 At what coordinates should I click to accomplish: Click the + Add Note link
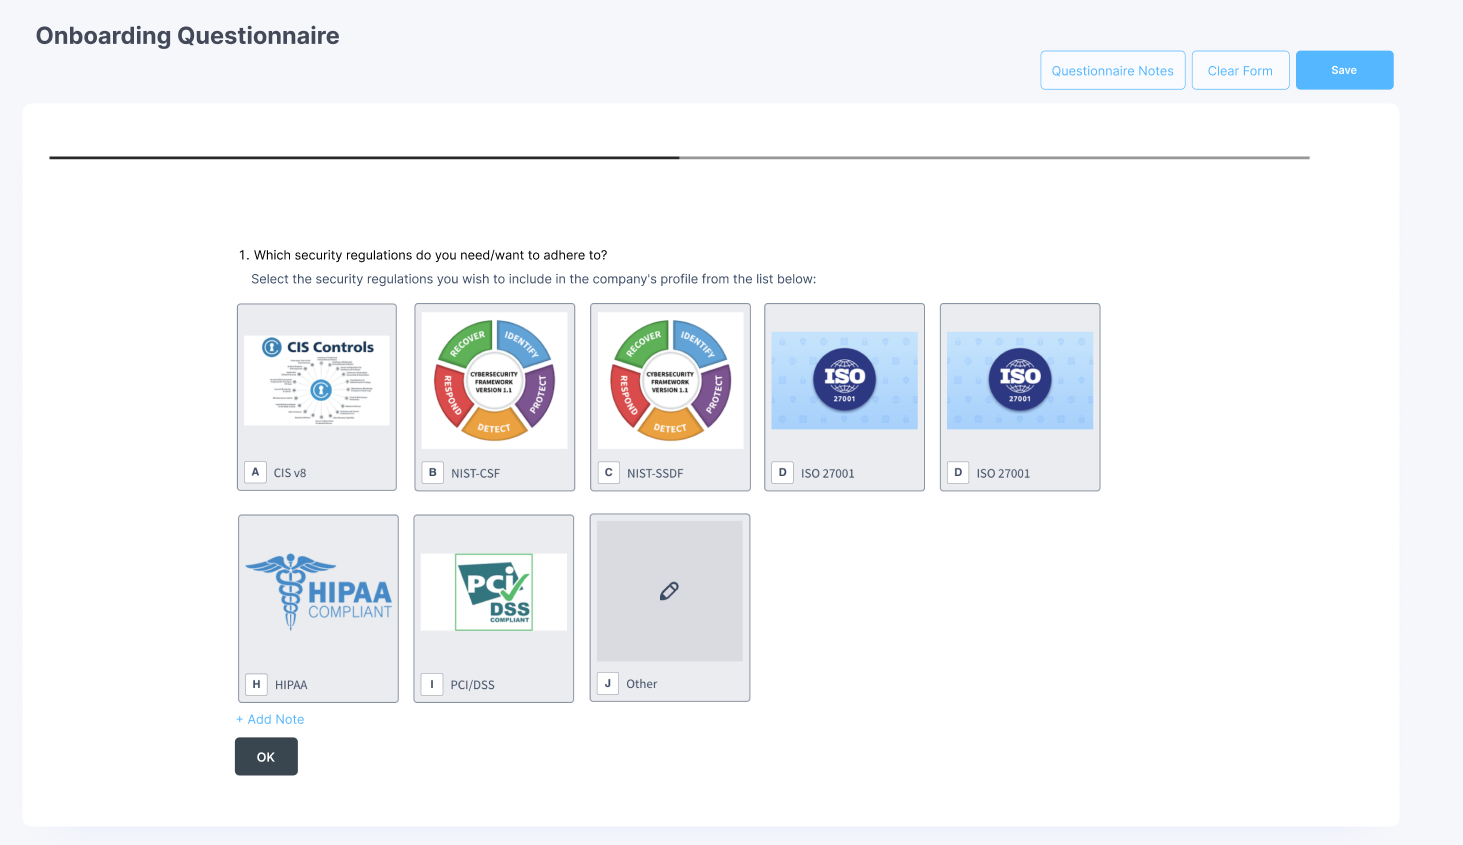[270, 719]
